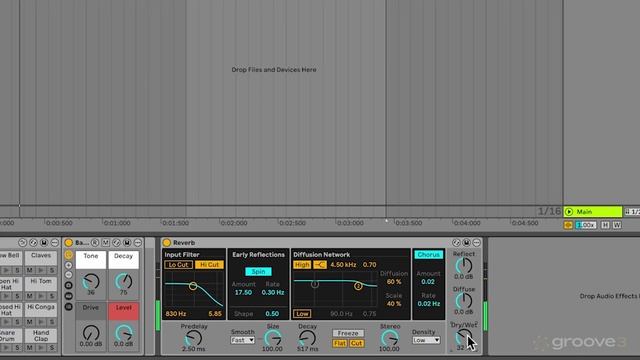Viewport: 640px width, 360px height.
Task: Click the save preset icon on Ba... rack header
Action: coord(127,242)
